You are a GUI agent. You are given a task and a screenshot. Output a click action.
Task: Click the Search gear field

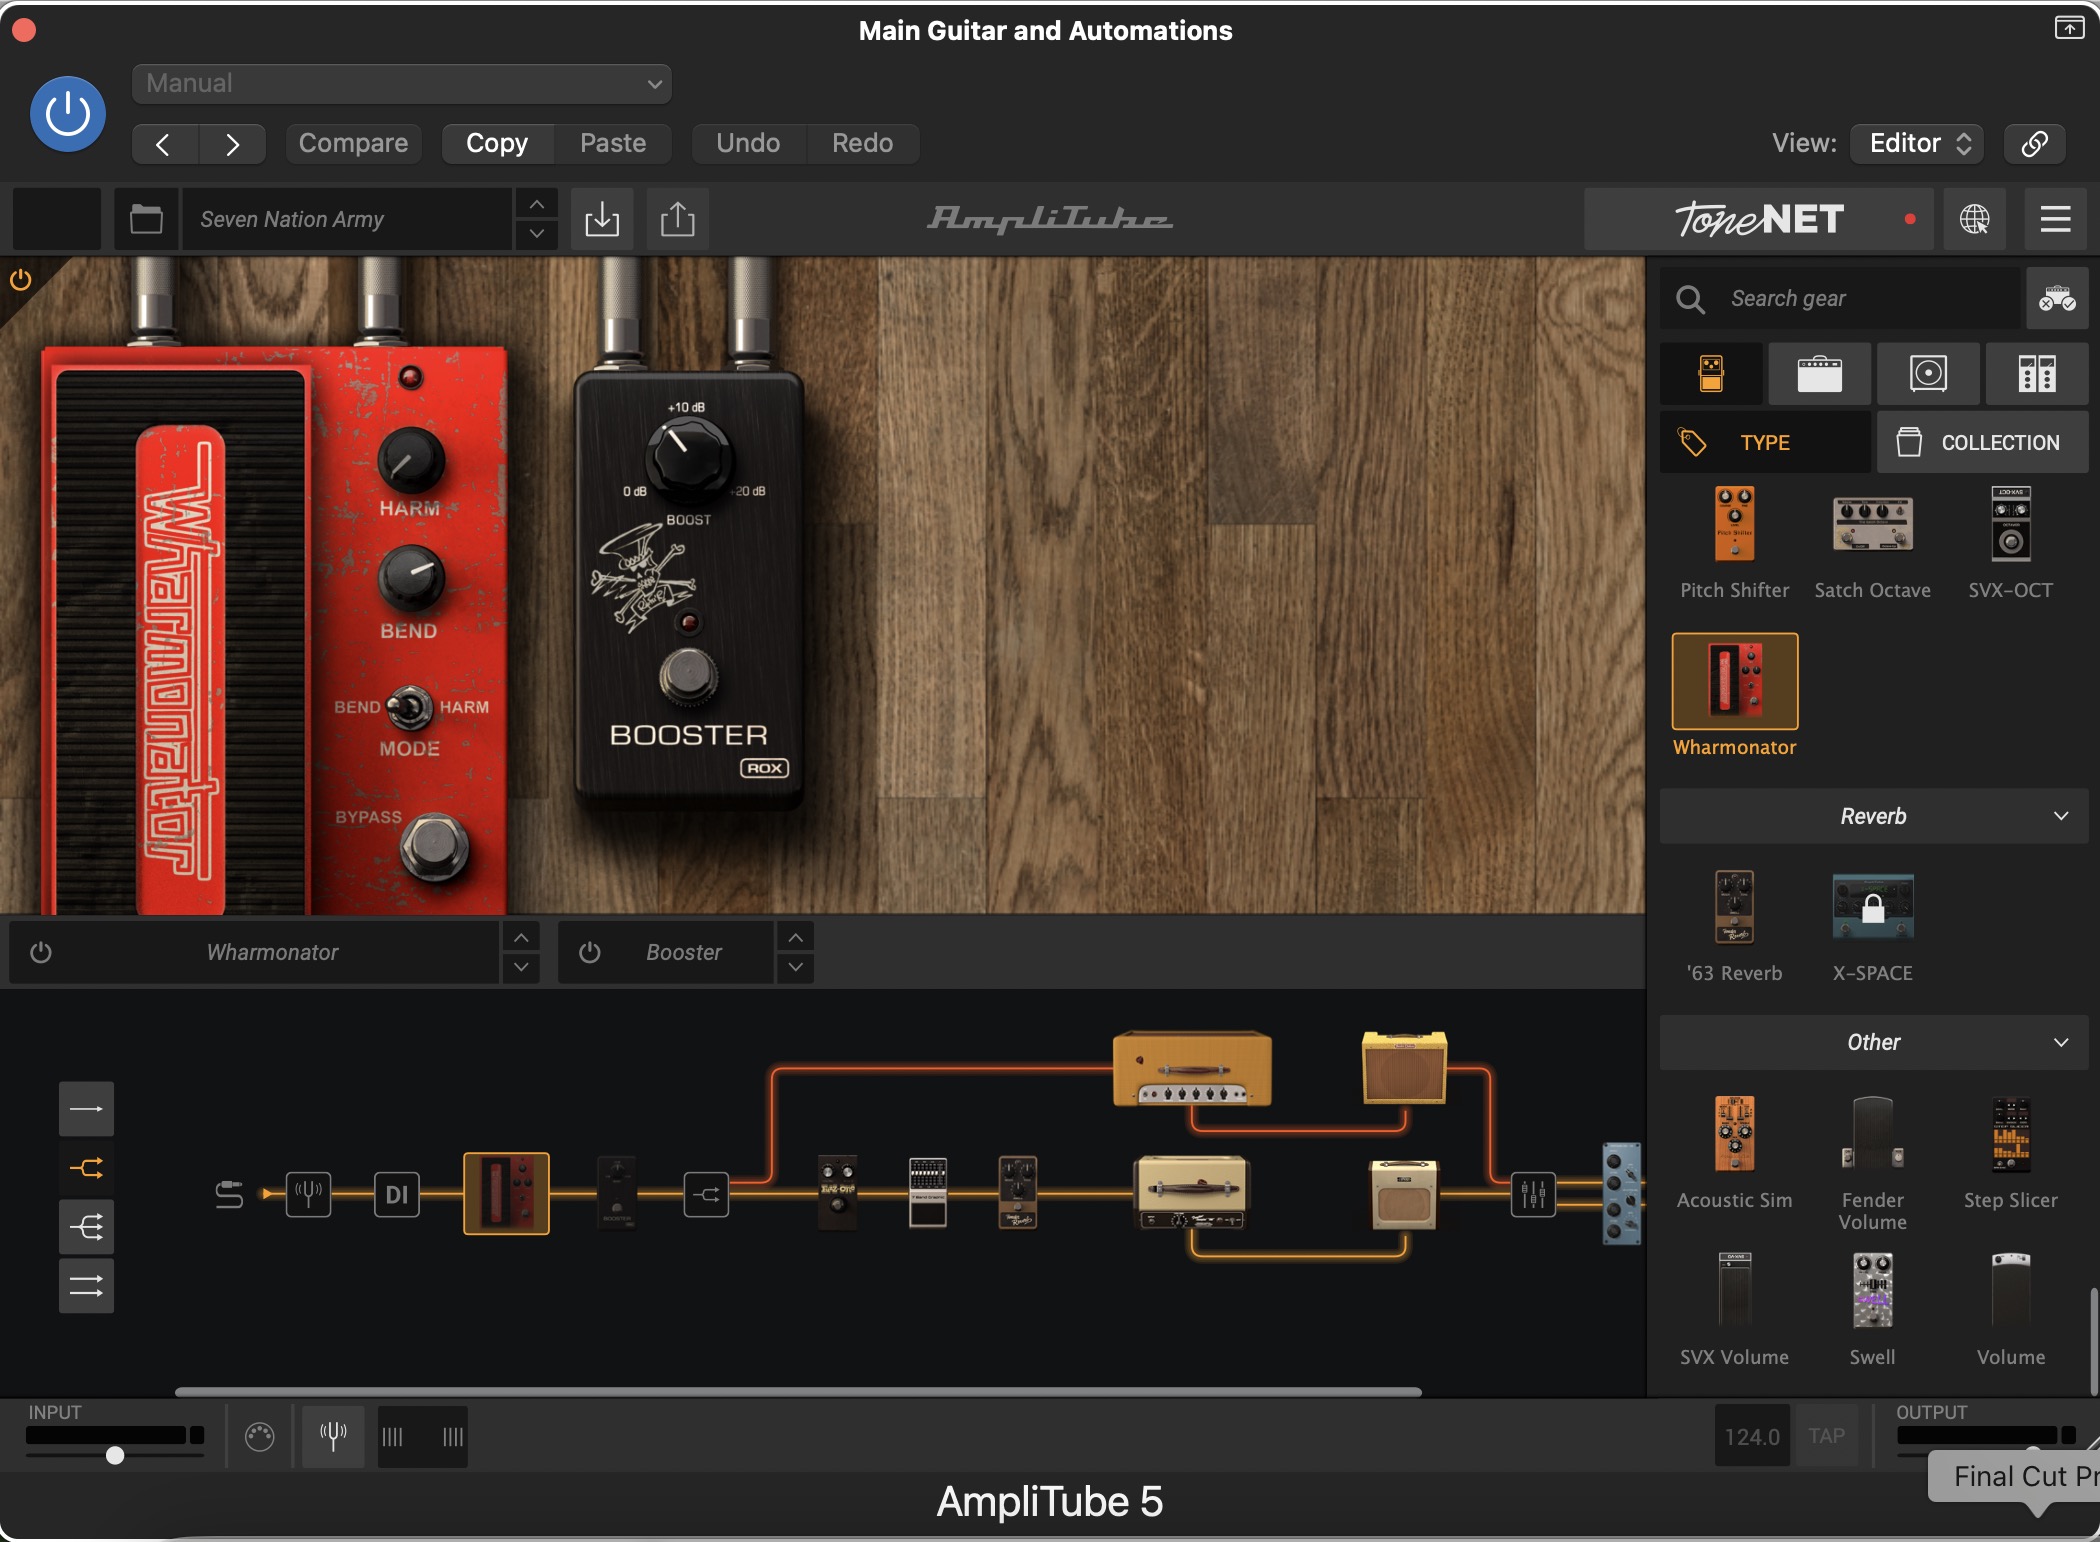[1840, 299]
